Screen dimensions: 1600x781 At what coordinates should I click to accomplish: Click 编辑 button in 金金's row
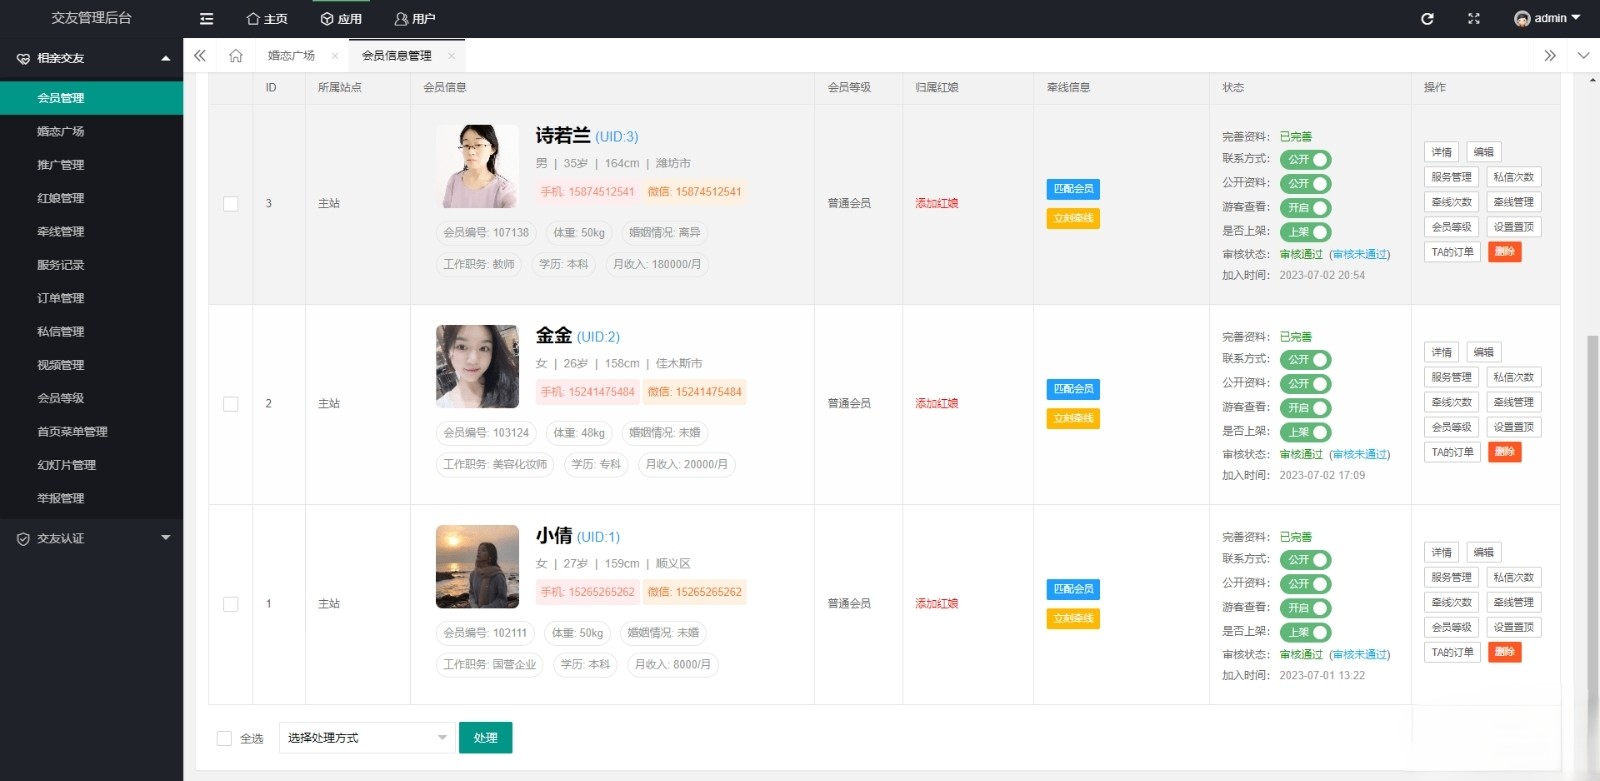(x=1484, y=352)
